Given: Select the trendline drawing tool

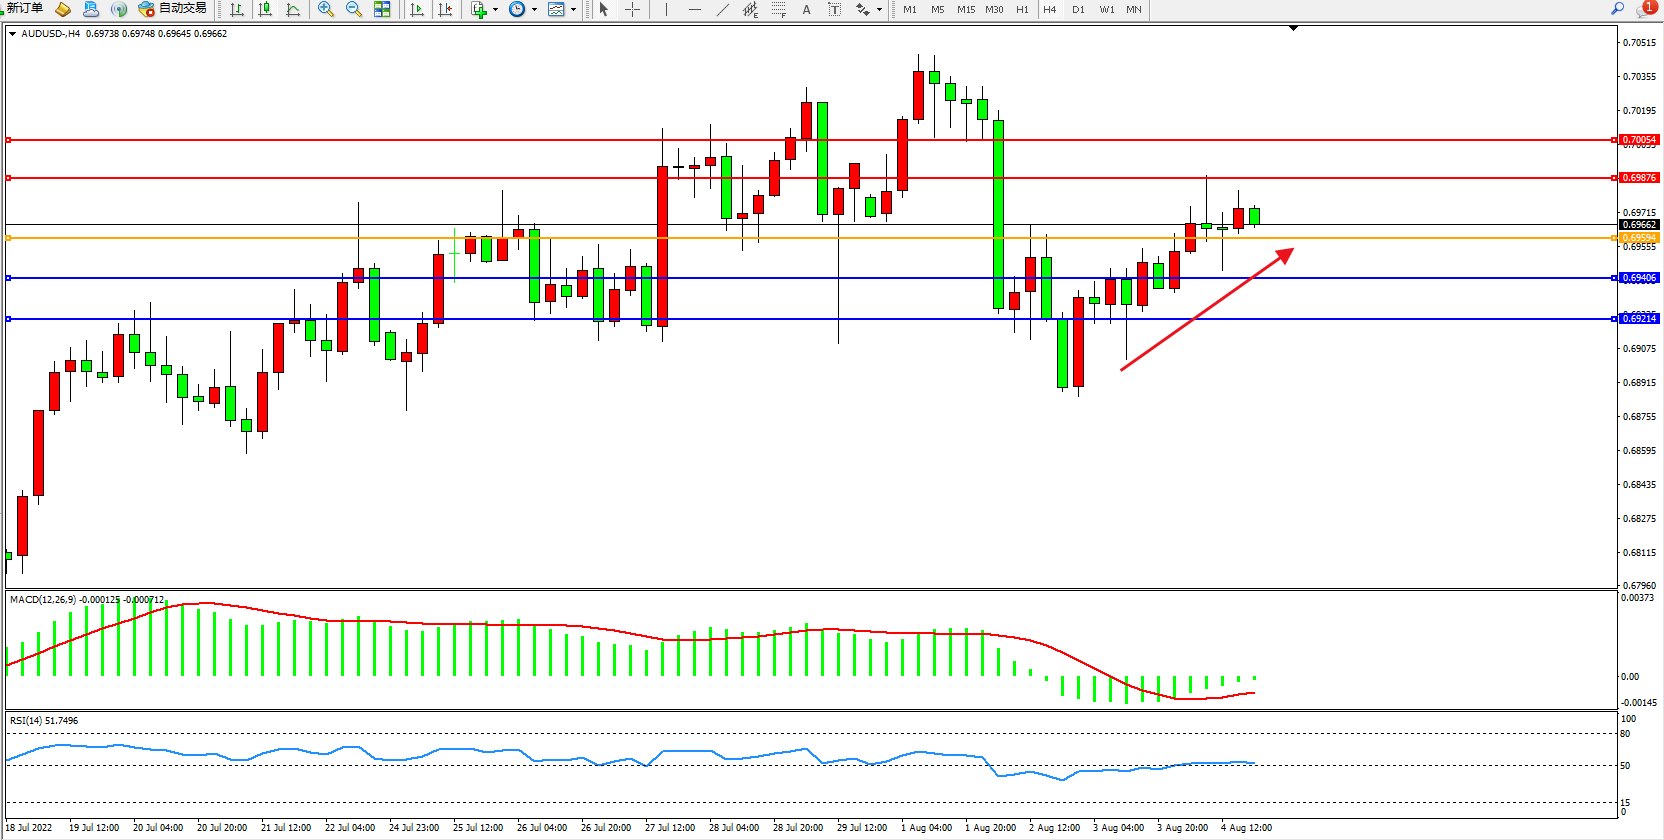Looking at the screenshot, I should point(723,9).
